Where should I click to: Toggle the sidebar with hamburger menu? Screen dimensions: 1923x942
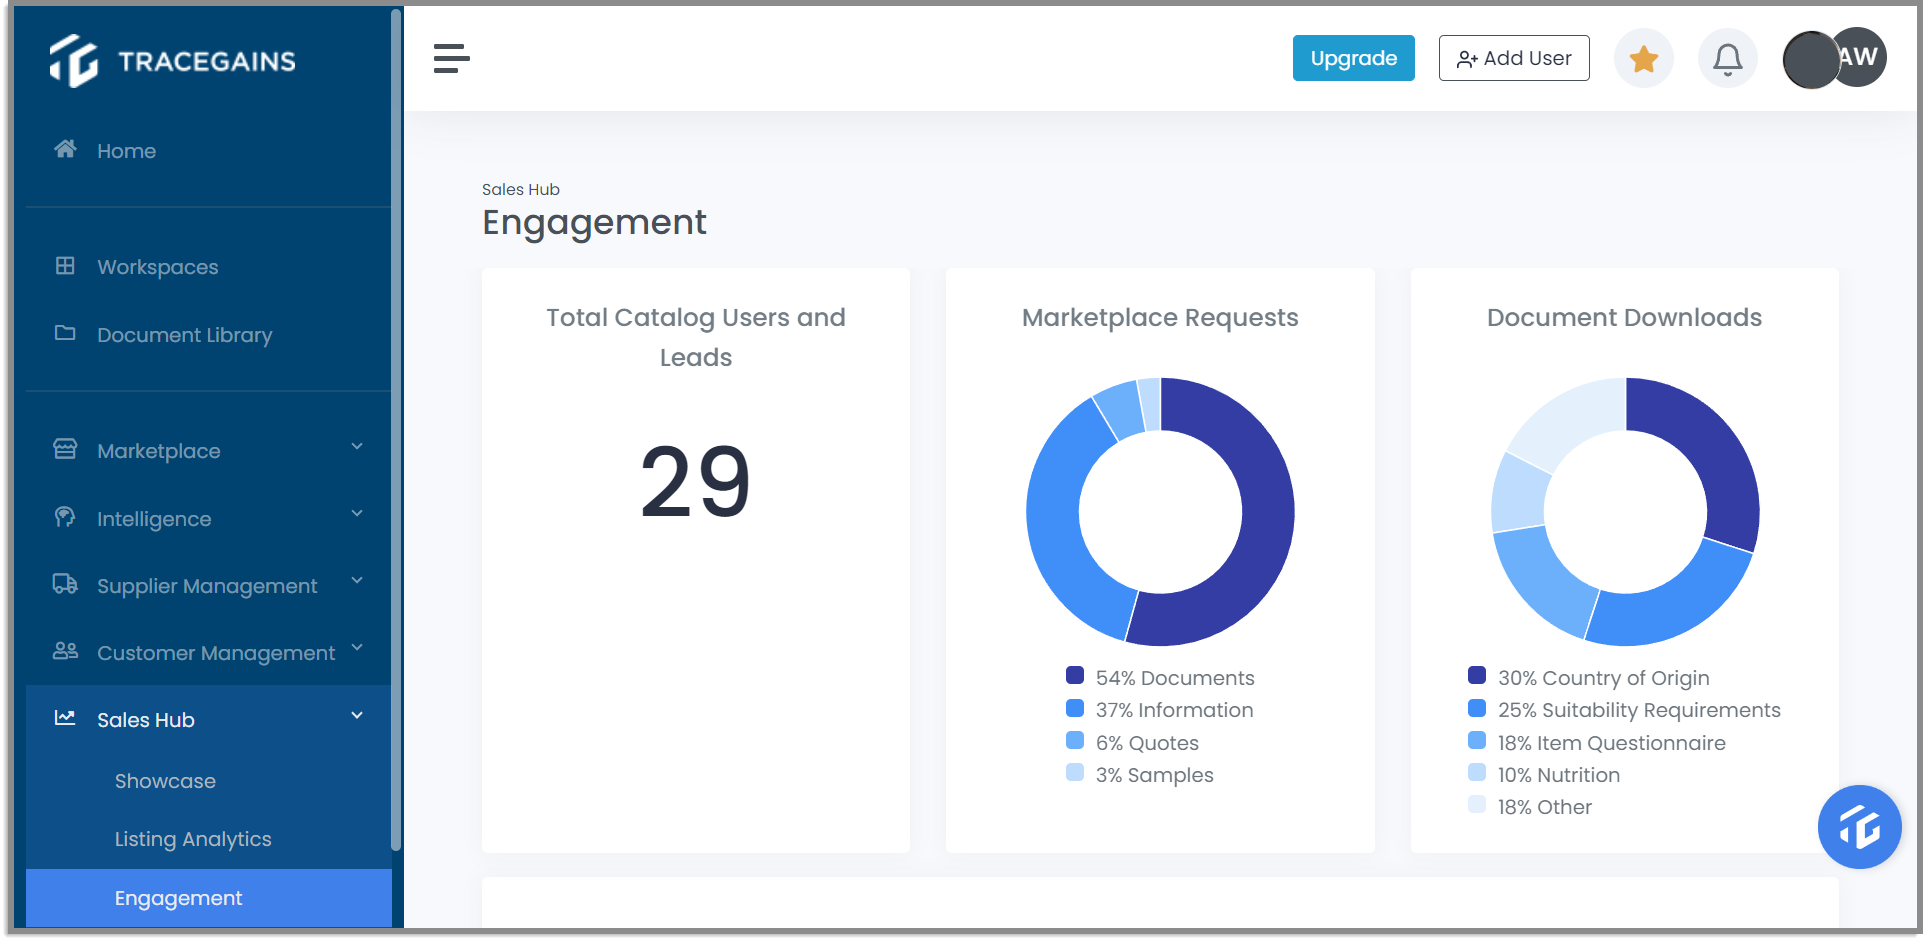point(452,59)
